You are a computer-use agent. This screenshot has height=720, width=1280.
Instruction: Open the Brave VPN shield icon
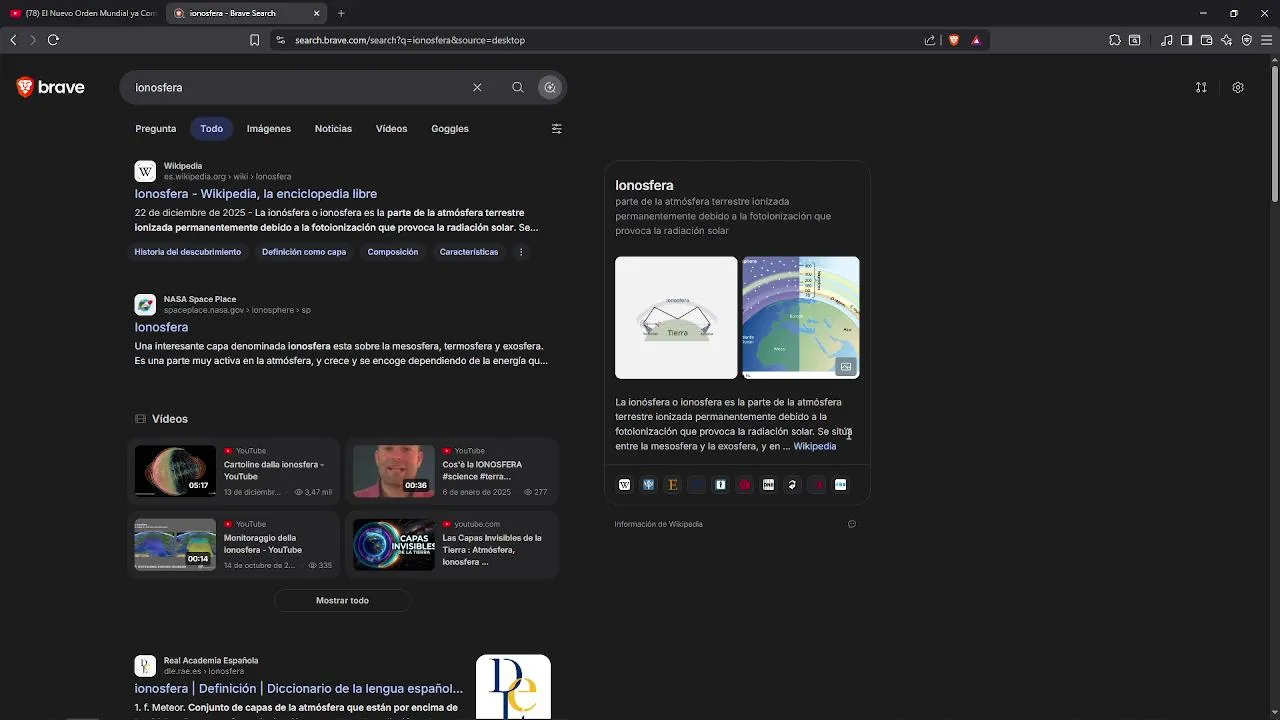click(1247, 40)
